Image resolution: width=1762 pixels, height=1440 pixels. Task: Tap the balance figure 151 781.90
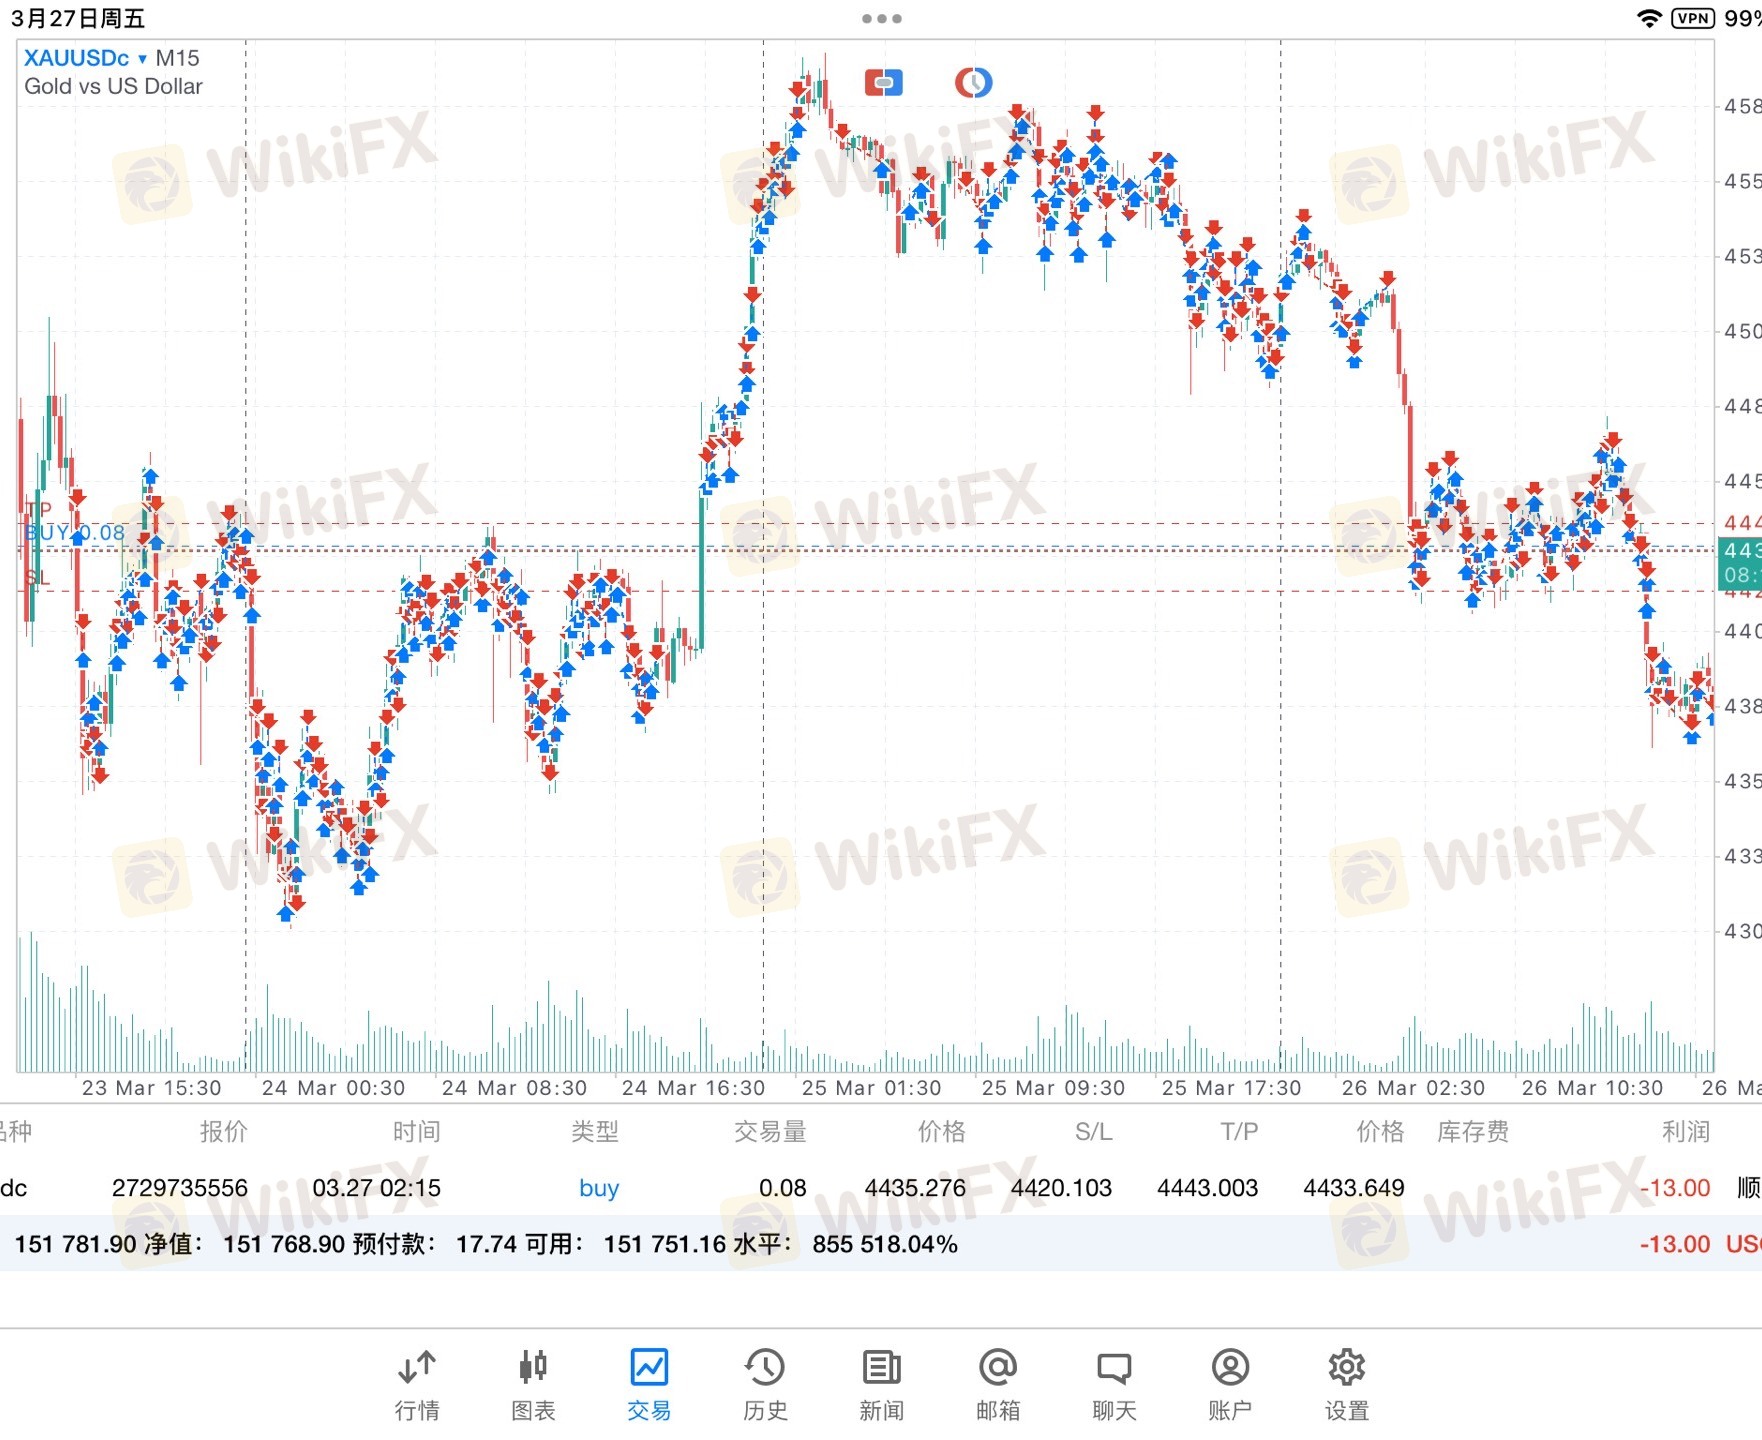click(x=75, y=1244)
